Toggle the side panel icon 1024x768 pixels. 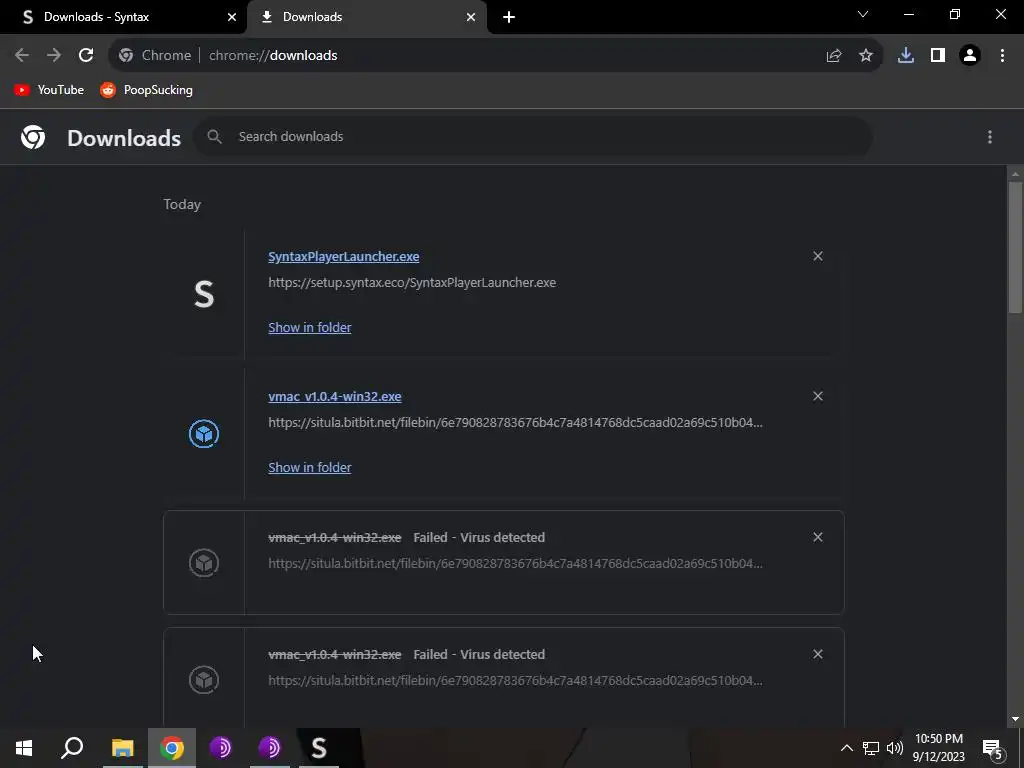pyautogui.click(x=938, y=56)
